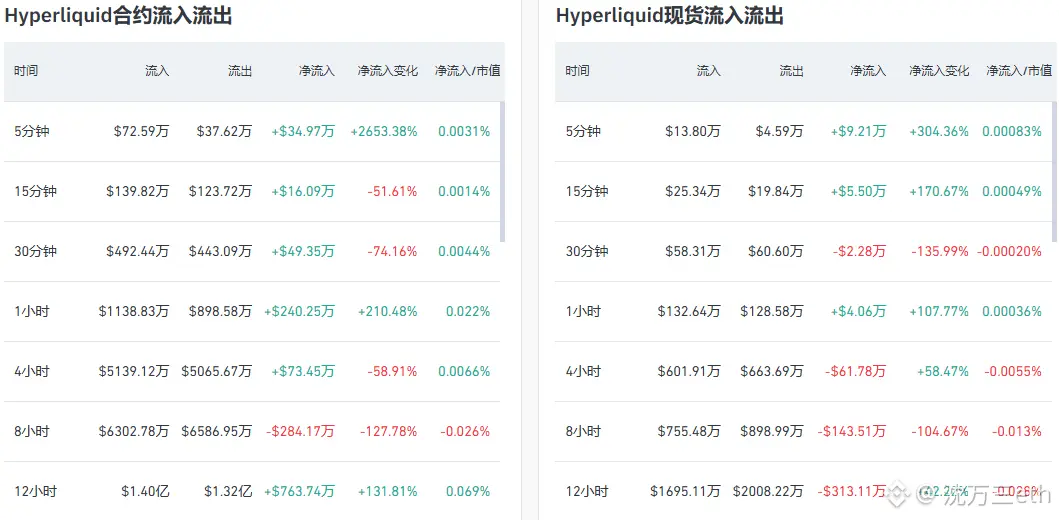Click the -74.16% change value
This screenshot has width=1059, height=520.
point(392,252)
